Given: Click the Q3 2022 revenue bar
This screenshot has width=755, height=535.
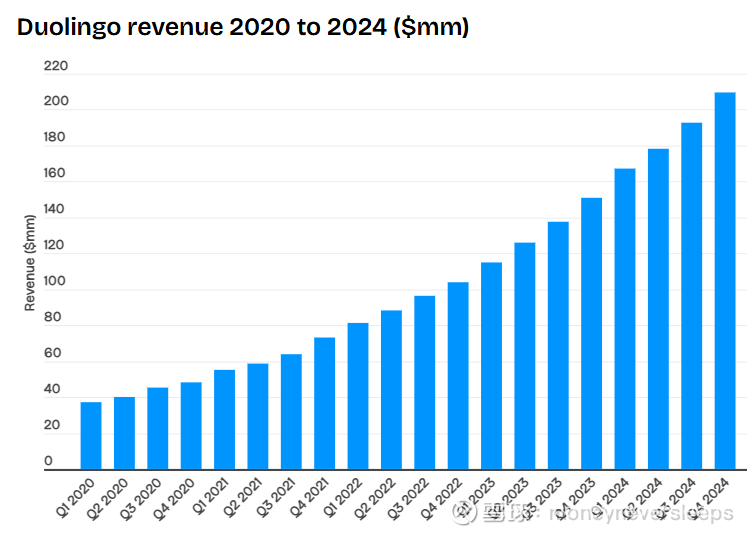Looking at the screenshot, I should tap(425, 382).
